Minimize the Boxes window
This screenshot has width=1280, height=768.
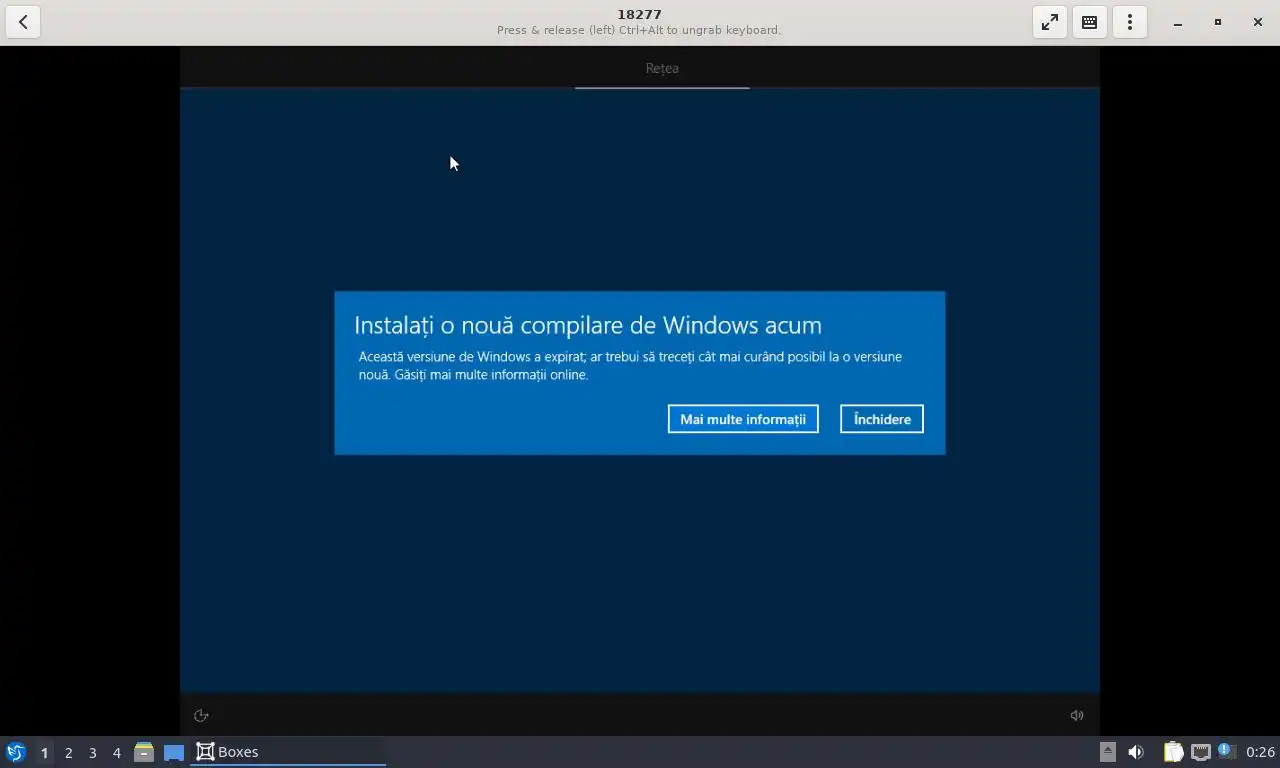1178,22
